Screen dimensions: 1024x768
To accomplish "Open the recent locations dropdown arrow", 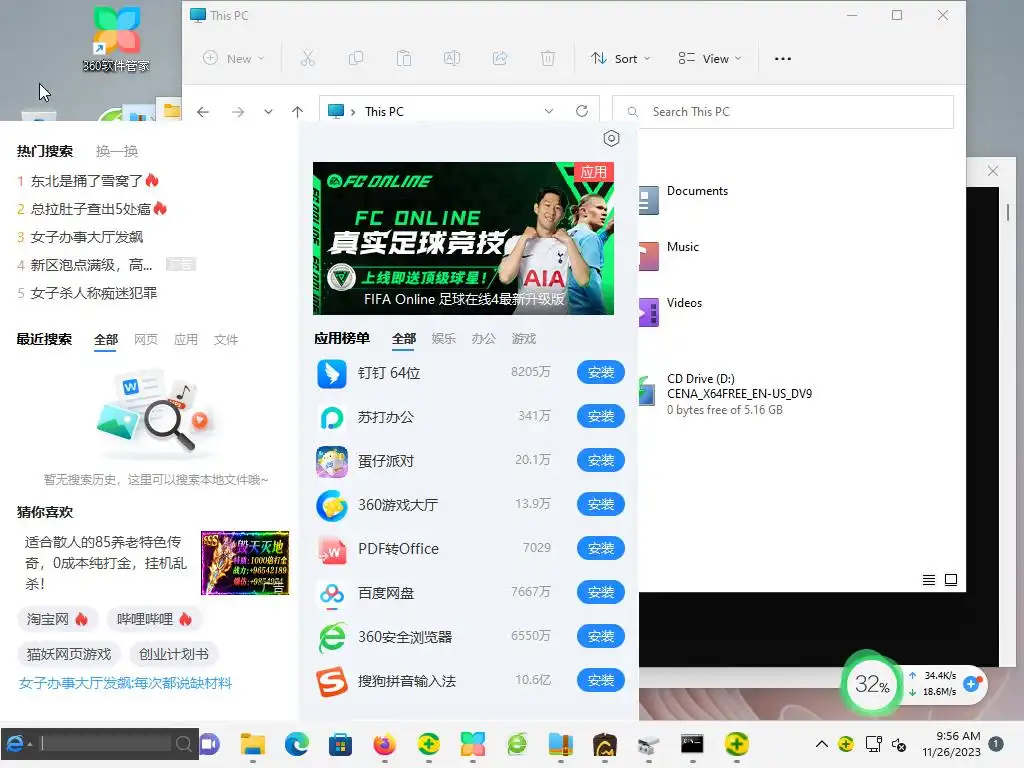I will [x=268, y=112].
